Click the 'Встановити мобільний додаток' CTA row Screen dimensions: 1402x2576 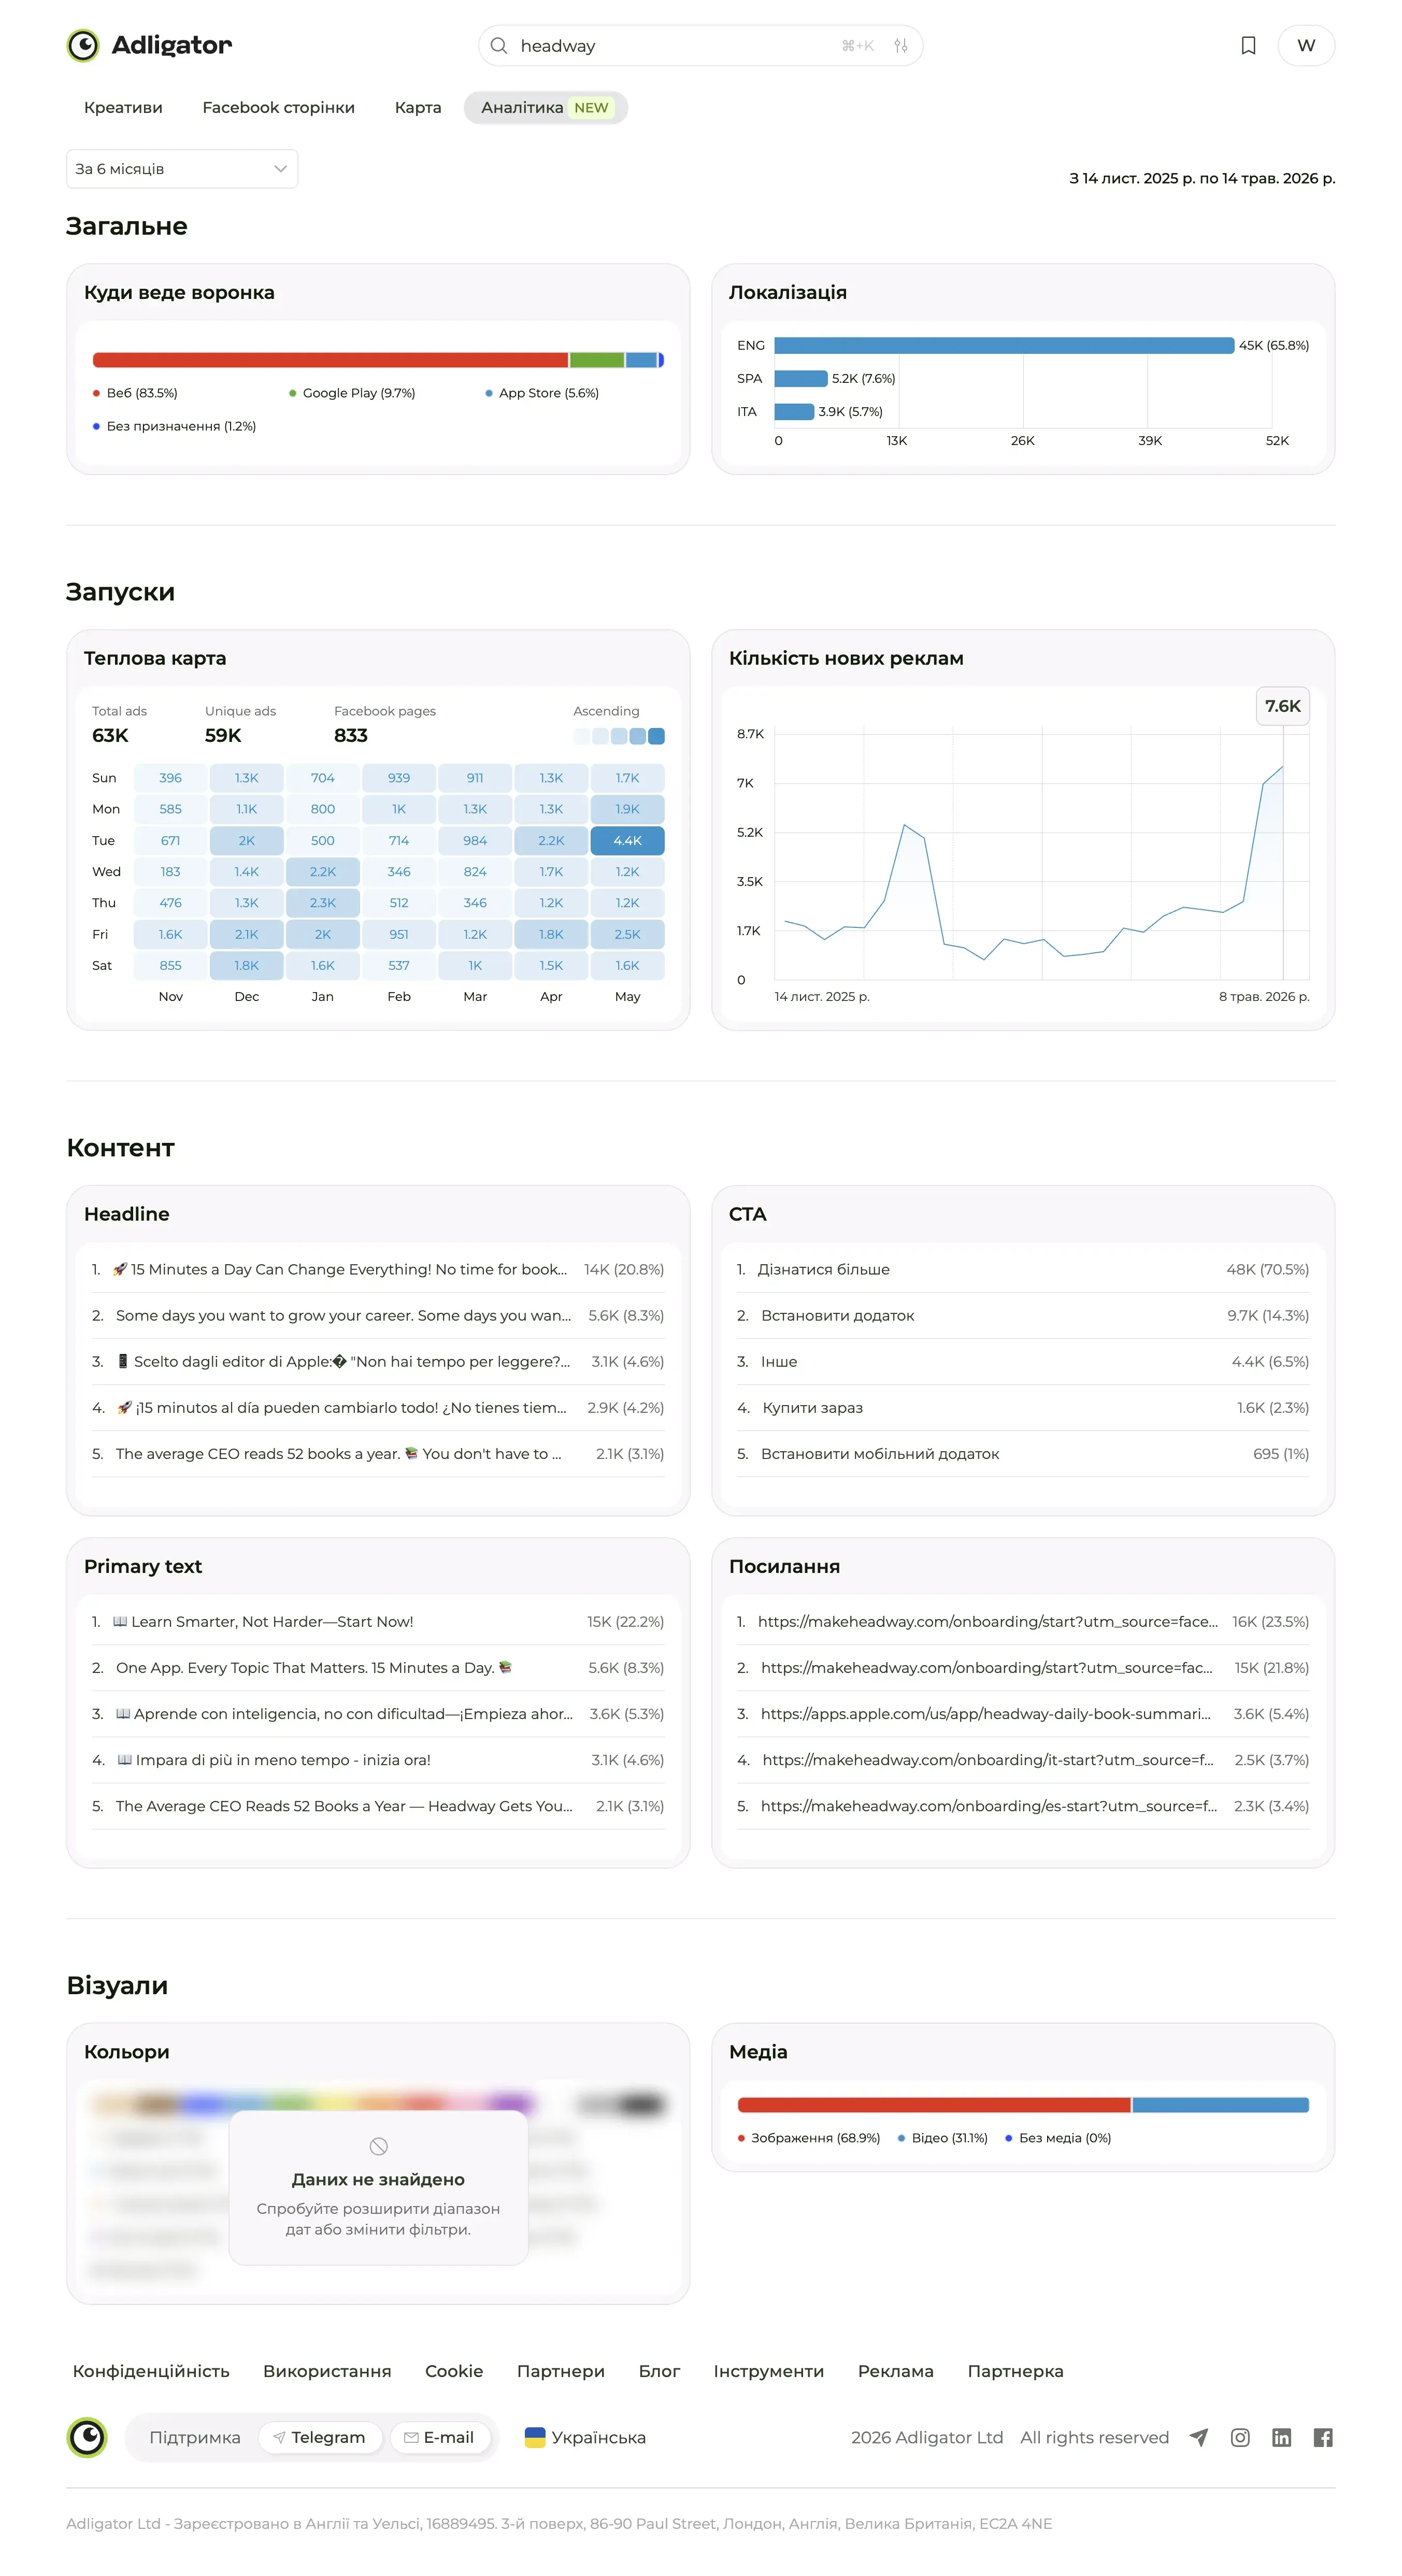pos(1023,1453)
